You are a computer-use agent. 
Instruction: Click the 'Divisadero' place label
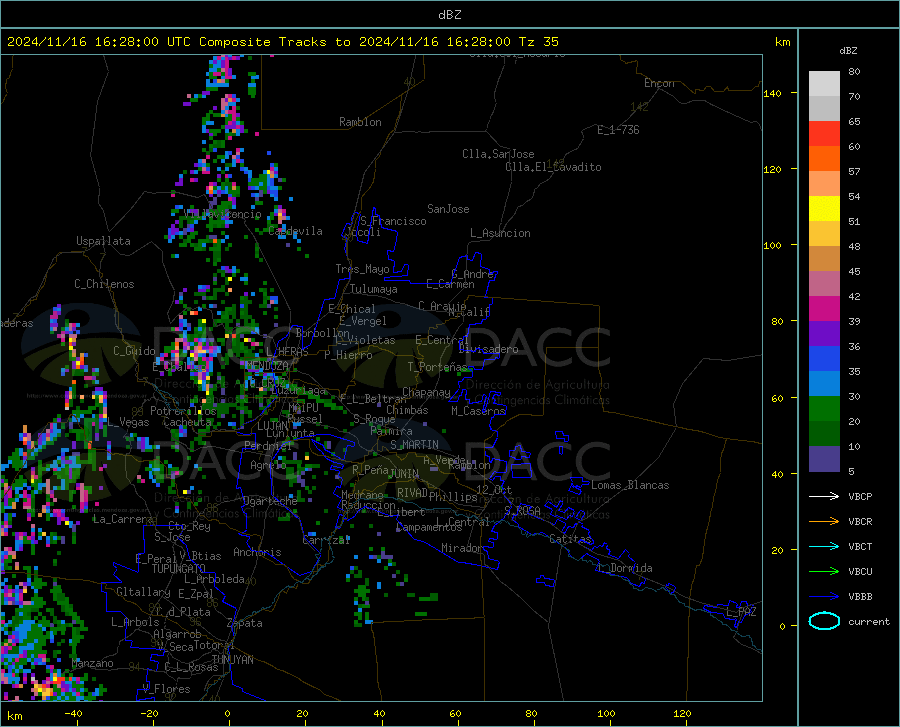pyautogui.click(x=488, y=349)
